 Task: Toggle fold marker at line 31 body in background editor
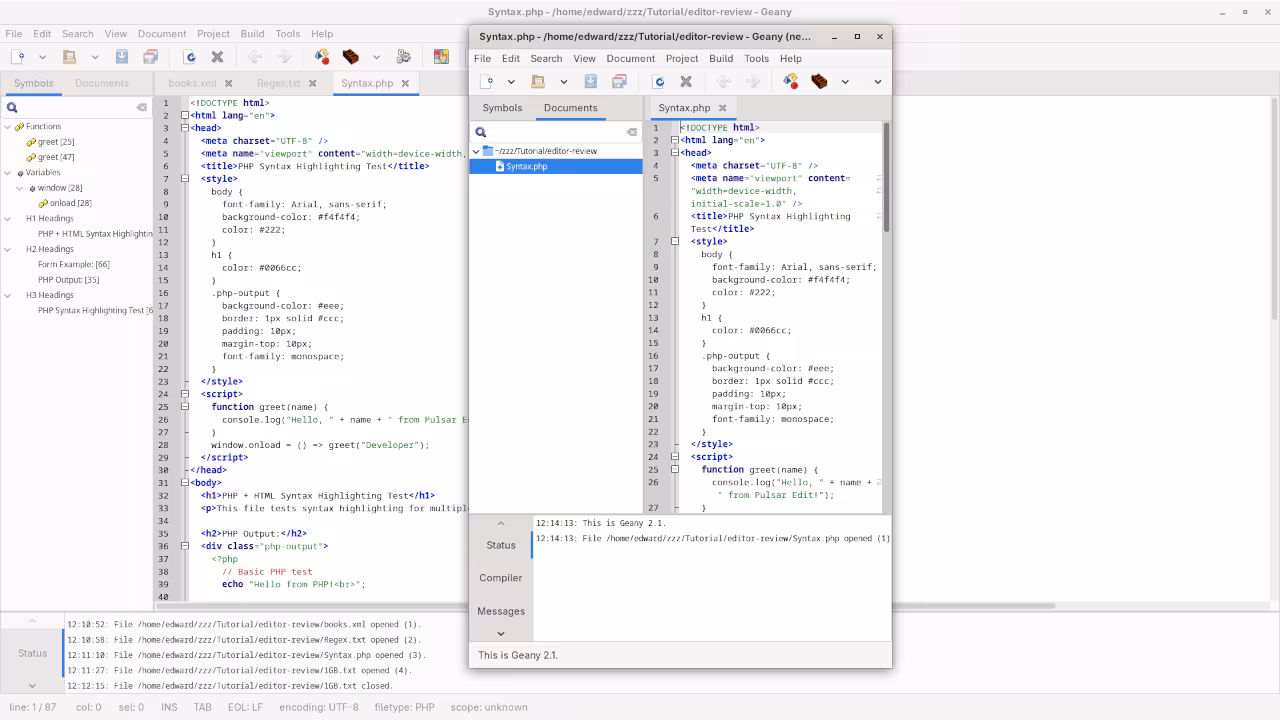click(185, 483)
